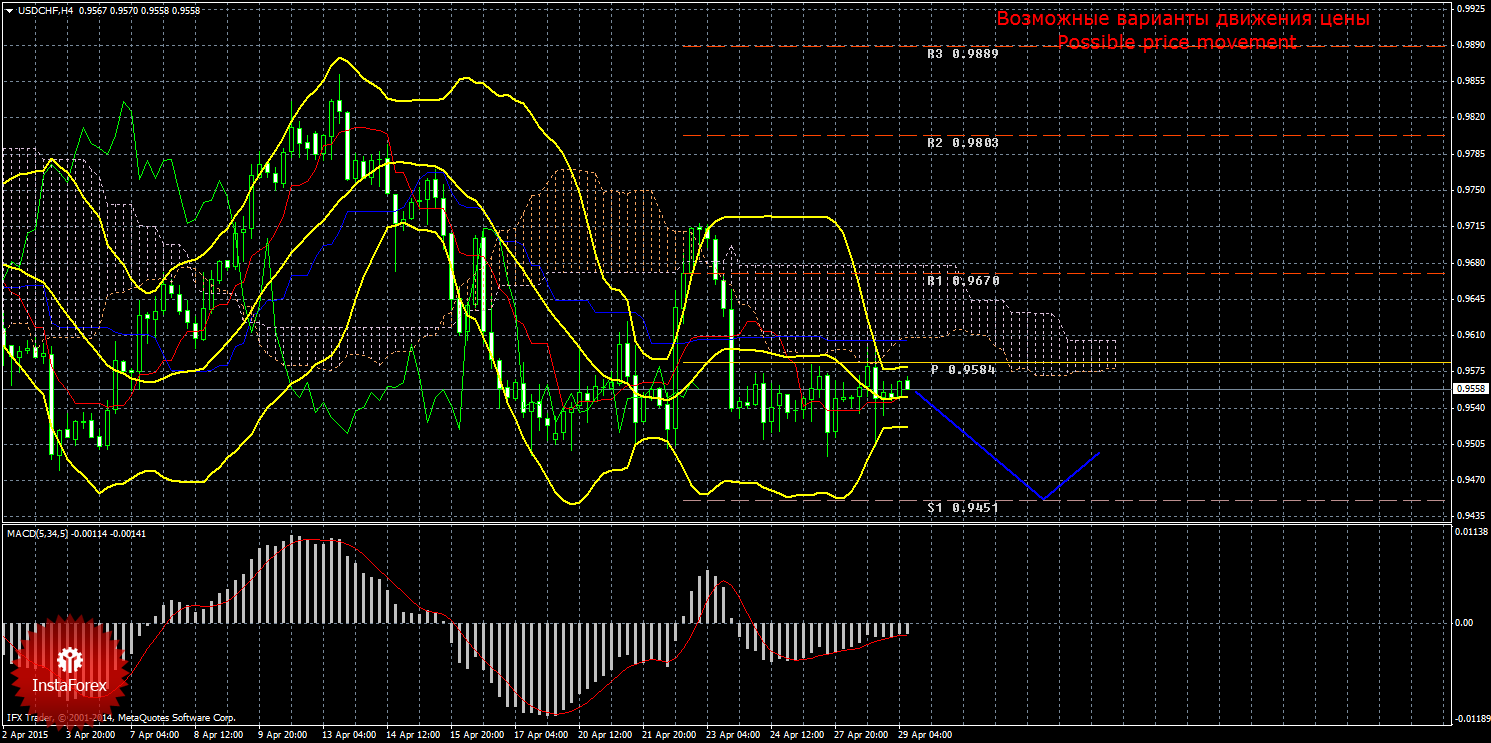Image resolution: width=1491 pixels, height=743 pixels.
Task: Click the current price tag 0.9558
Action: [1470, 389]
